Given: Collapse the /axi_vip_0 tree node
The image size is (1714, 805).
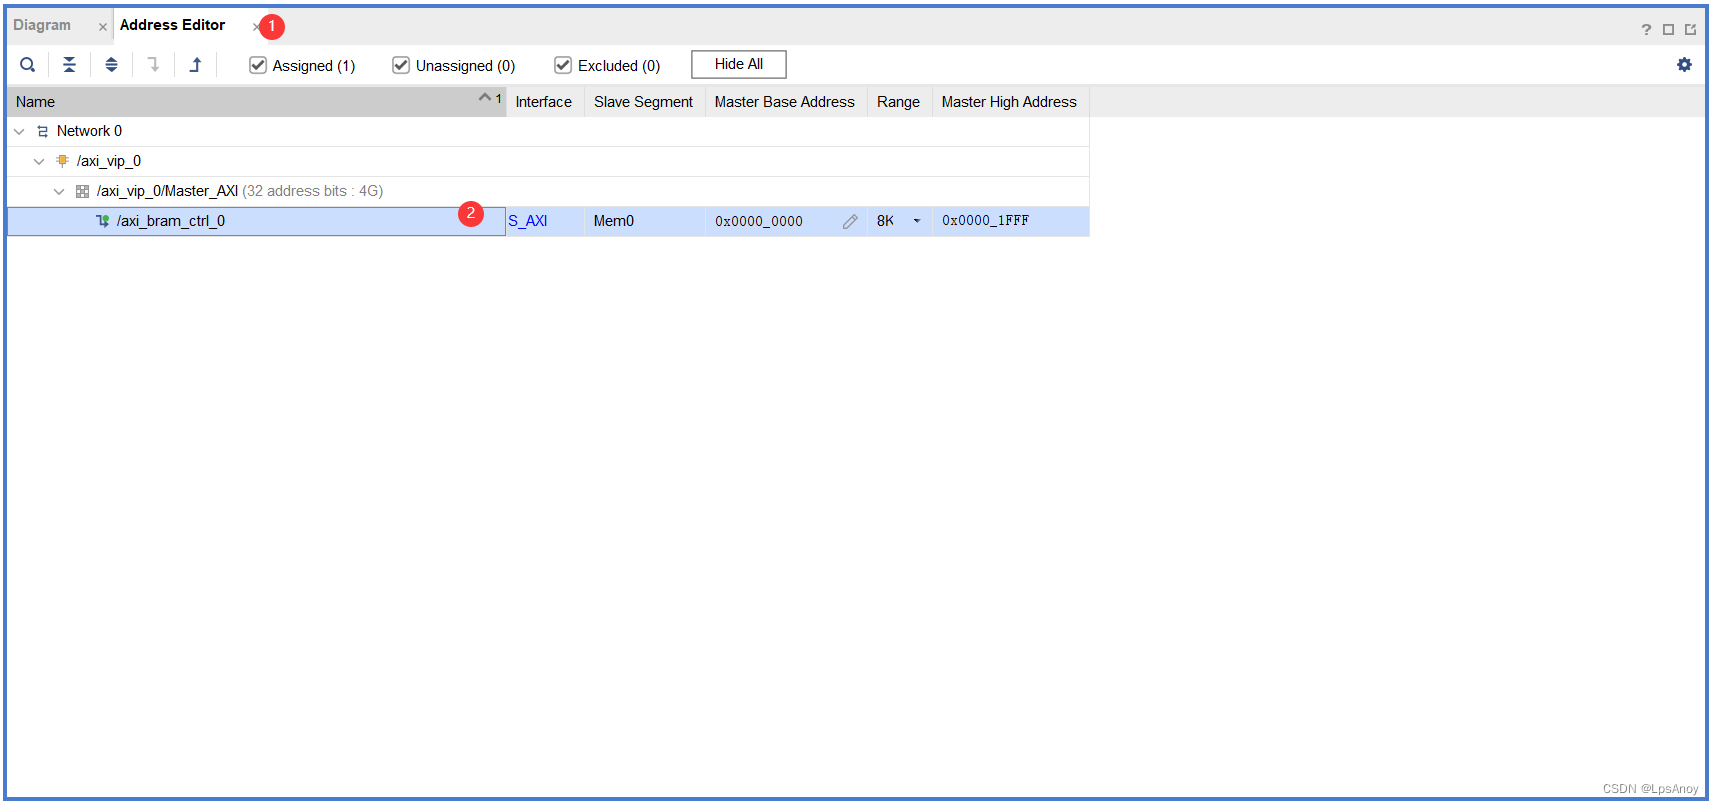Looking at the screenshot, I should point(39,161).
